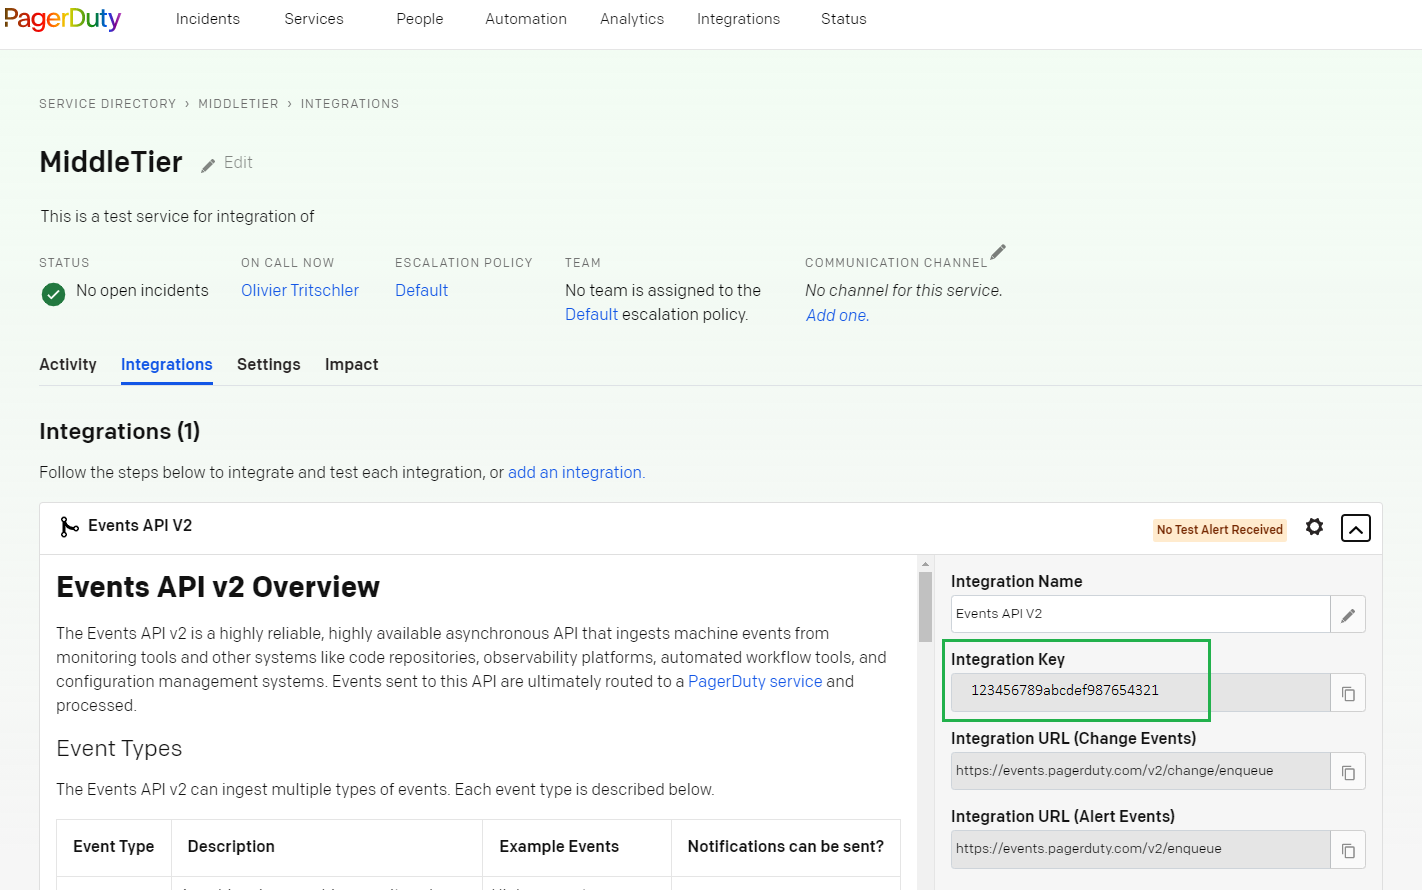This screenshot has height=890, width=1422.
Task: Click the PagerDuty logo
Action: tap(62, 19)
